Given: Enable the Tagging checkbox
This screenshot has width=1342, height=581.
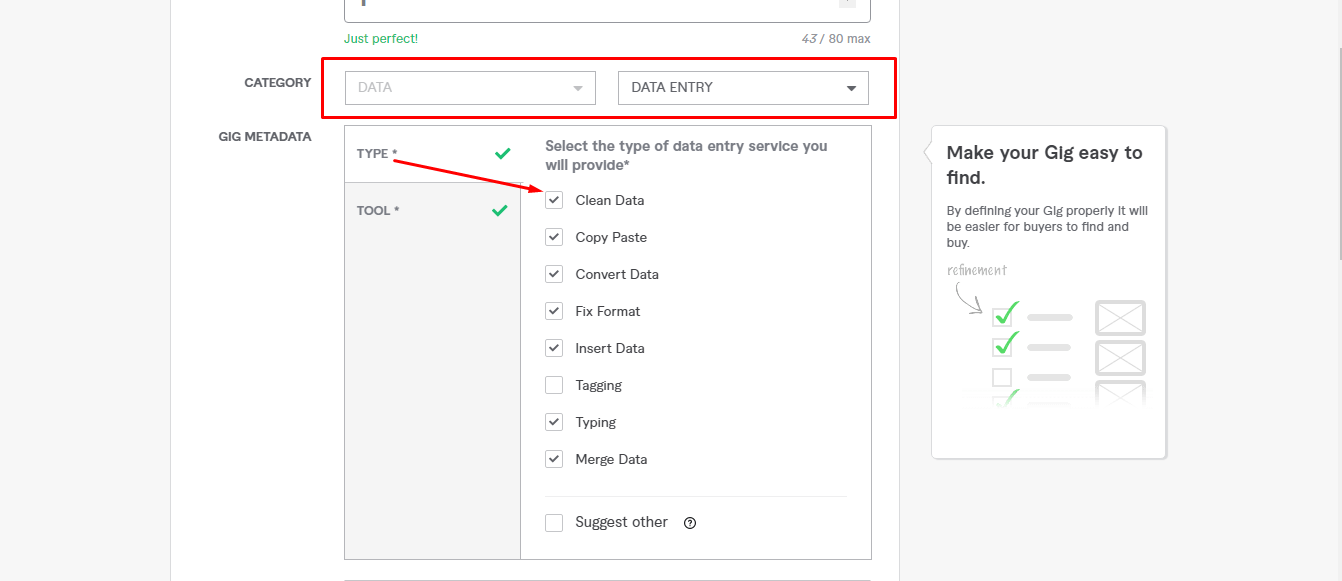Looking at the screenshot, I should [554, 385].
